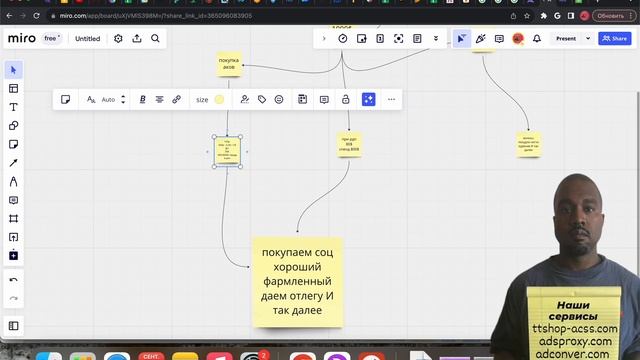Image resolution: width=640 pixels, height=360 pixels.
Task: Open the reactions celebration icon
Action: 480,39
